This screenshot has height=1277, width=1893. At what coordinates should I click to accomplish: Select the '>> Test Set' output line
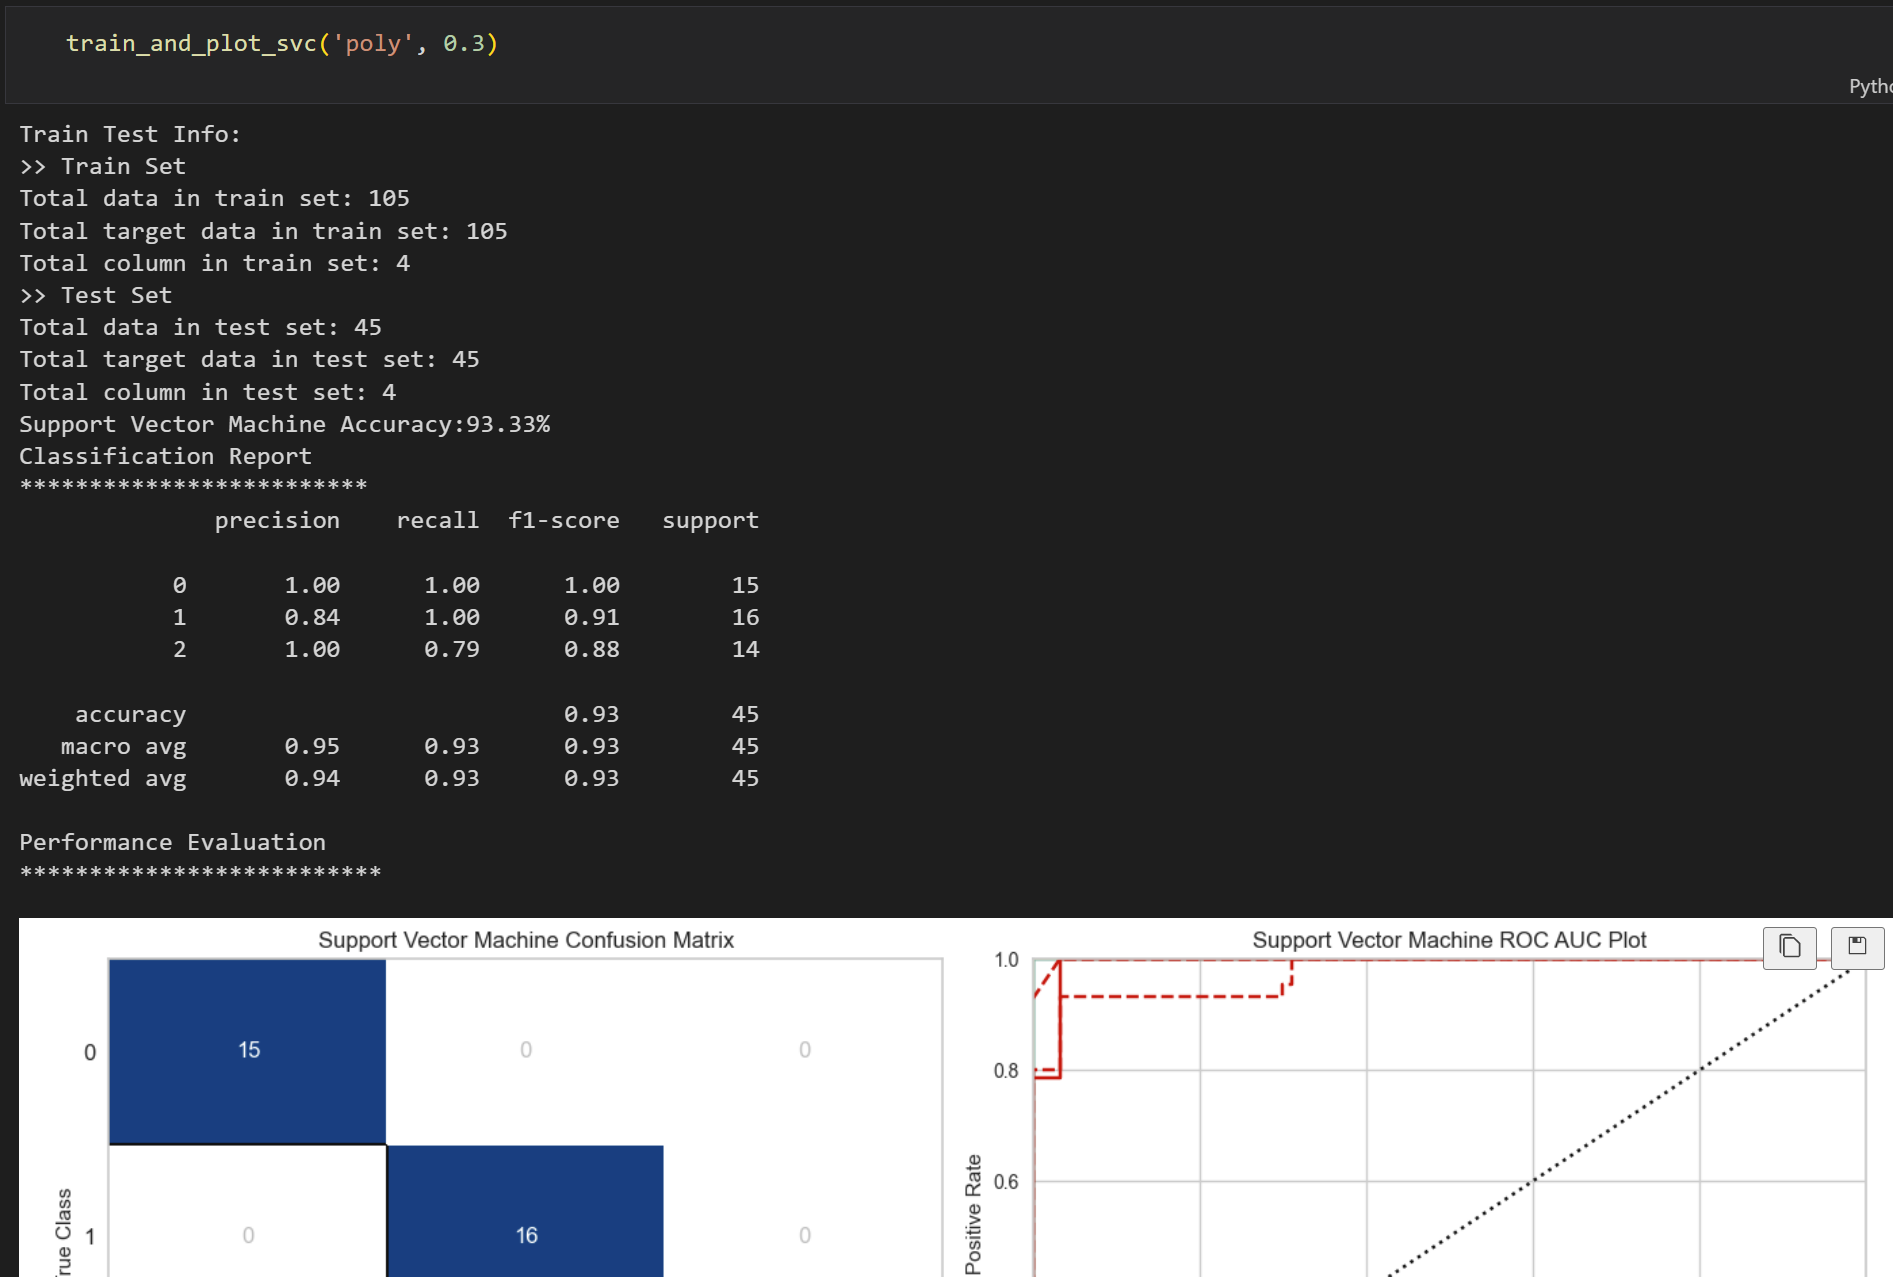96,295
